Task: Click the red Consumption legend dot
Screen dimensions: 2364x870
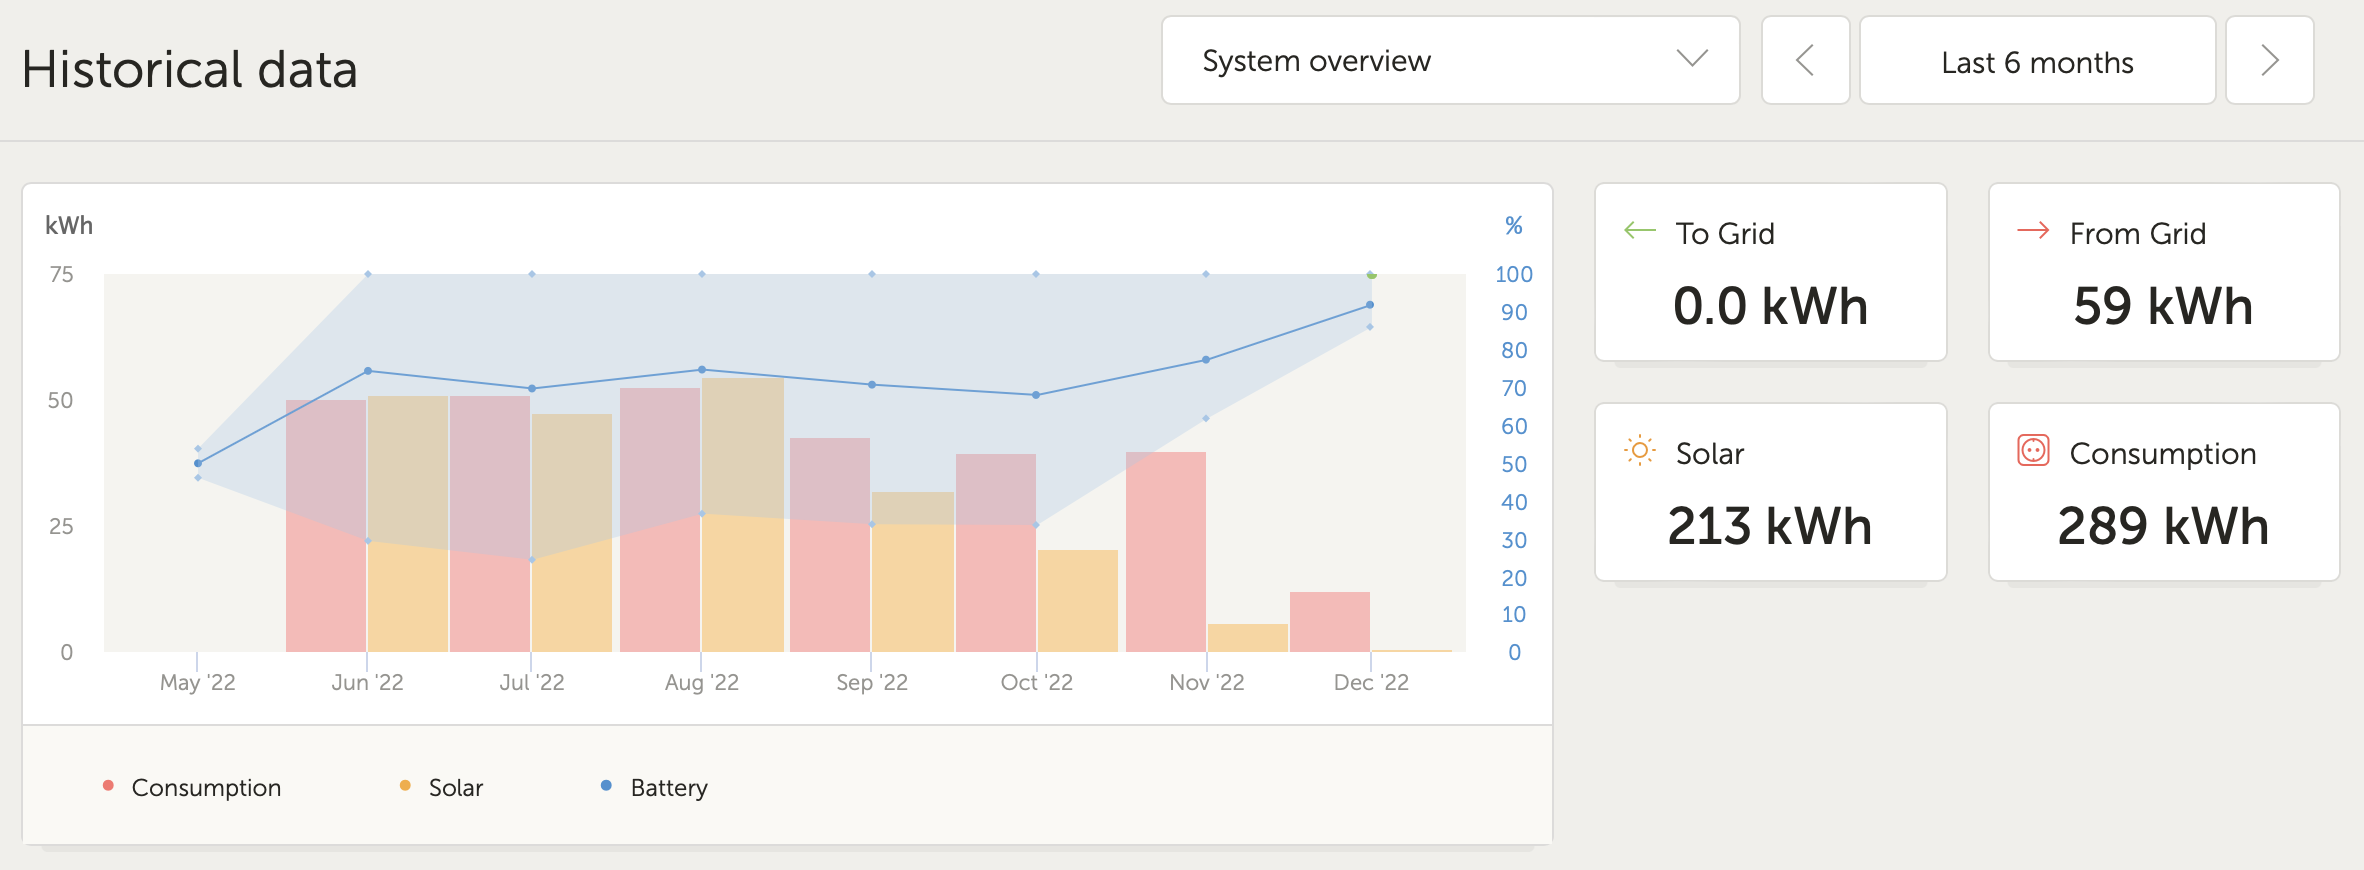Action: (x=108, y=786)
